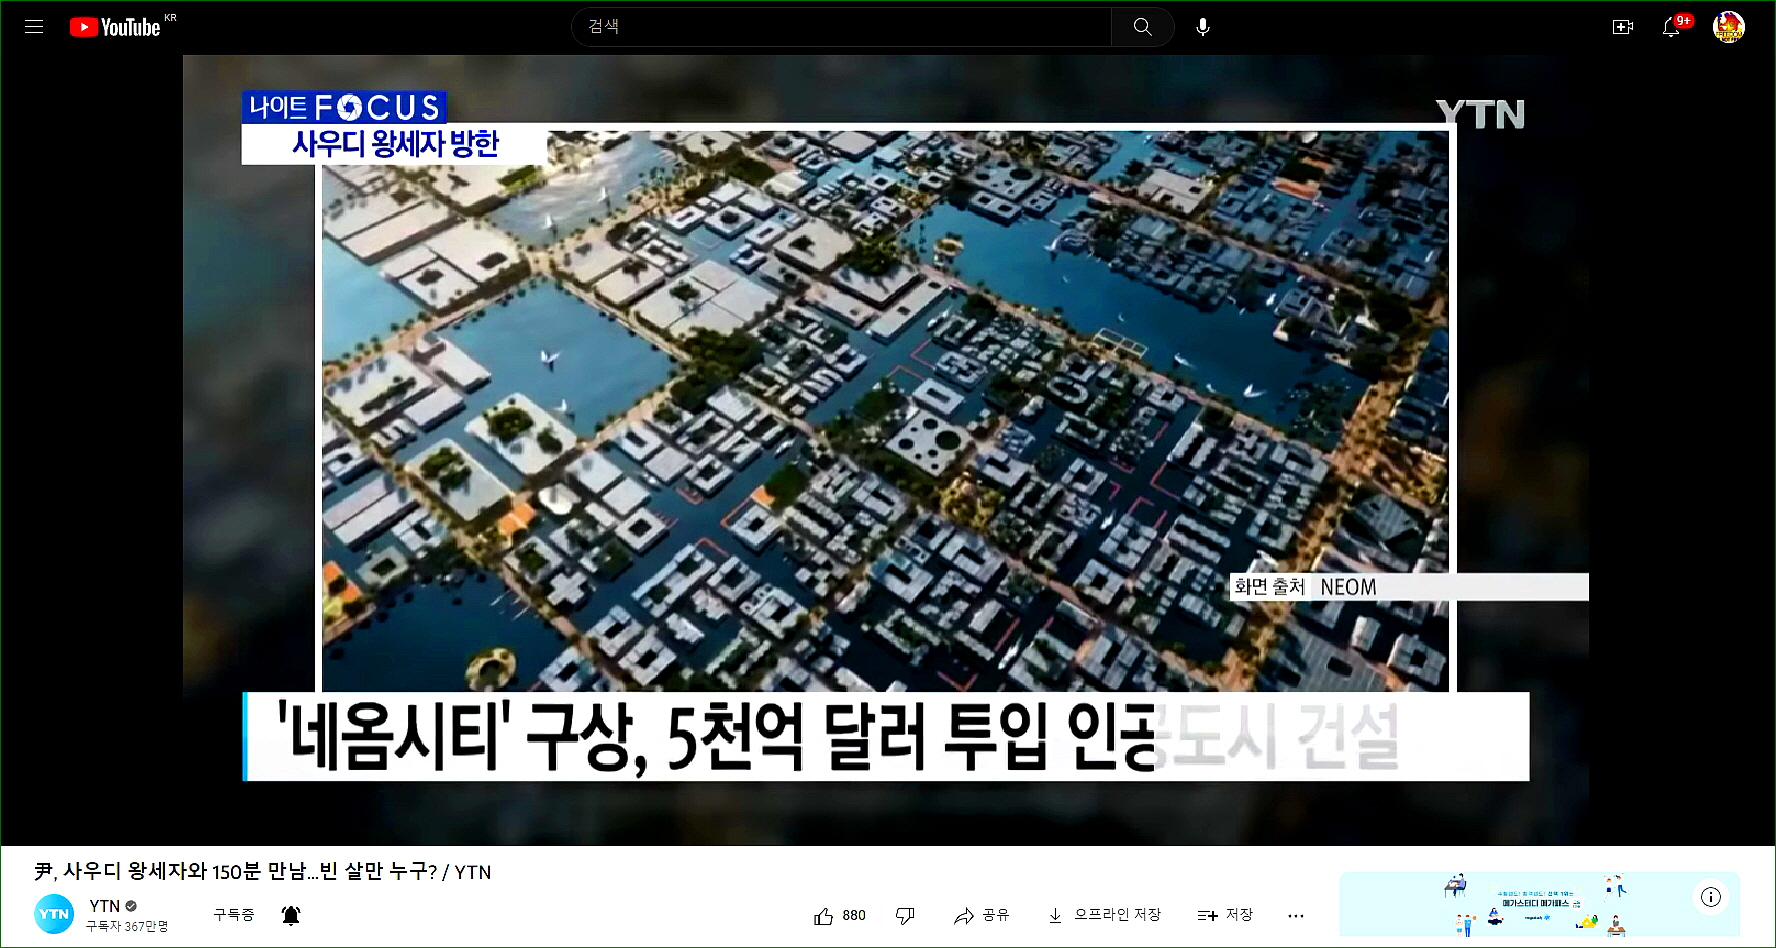
Task: Download video with 오프라인 저장
Action: [x=1104, y=916]
